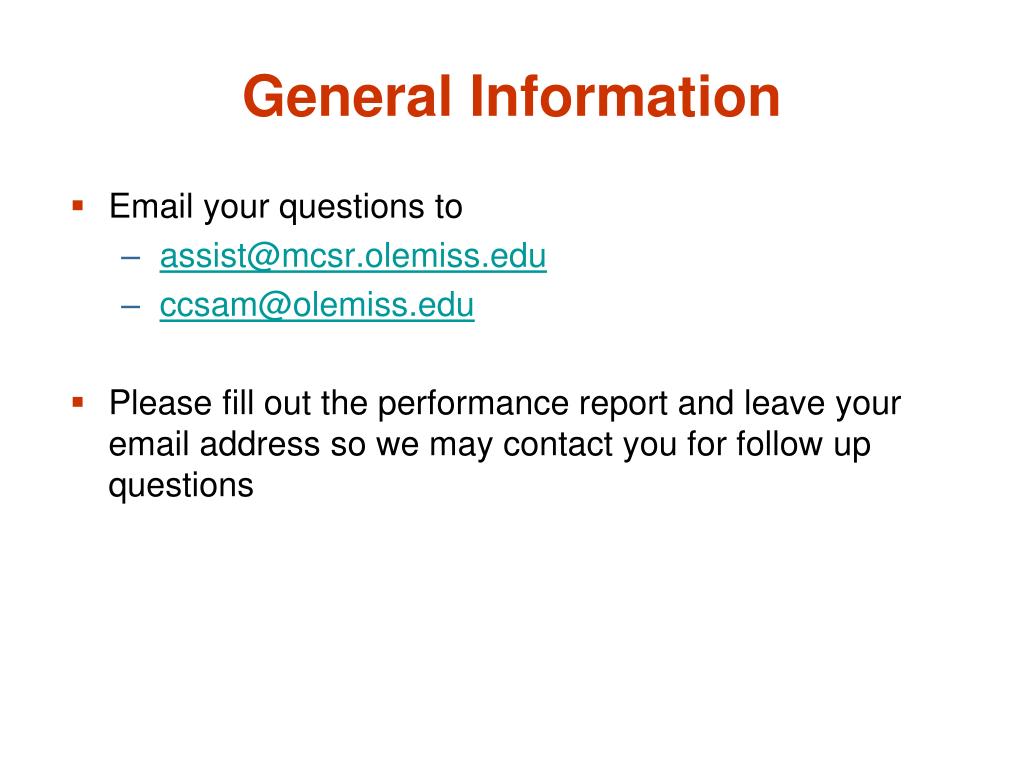1024x768 pixels.
Task: Open the ccsam@olemiss.edu email link
Action: [x=317, y=306]
